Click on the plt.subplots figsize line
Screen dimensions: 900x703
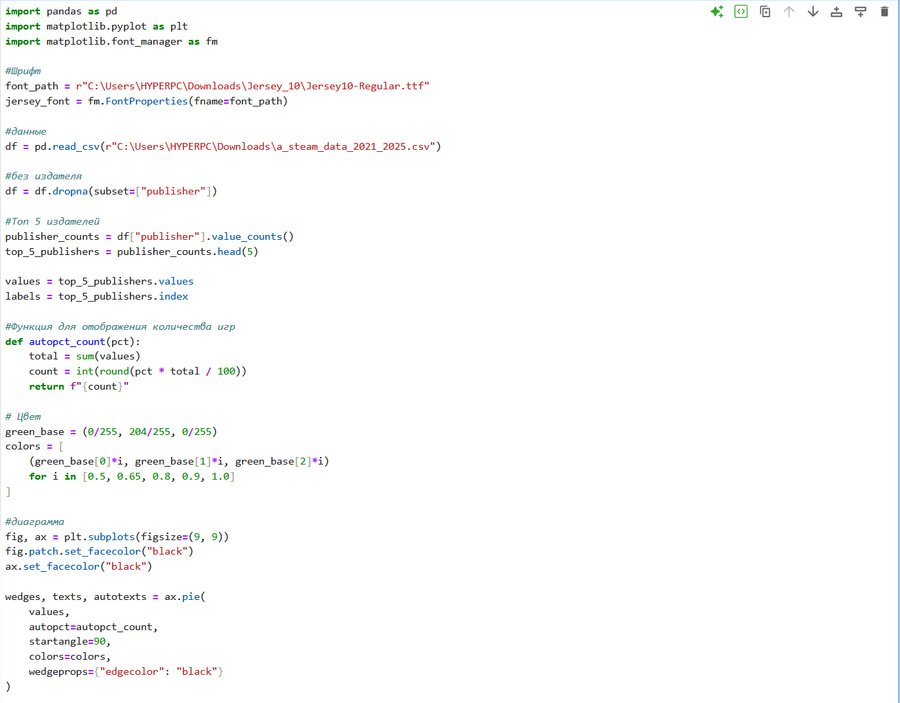coord(117,536)
